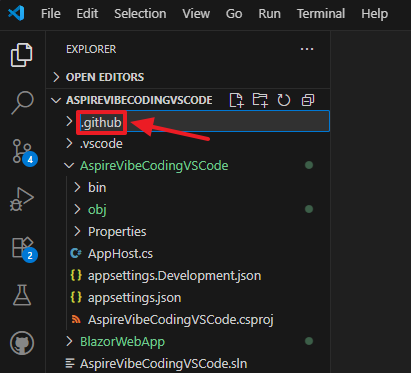Image resolution: width=411 pixels, height=373 pixels.
Task: Open the Explorer more actions ellipsis
Action: (x=307, y=49)
